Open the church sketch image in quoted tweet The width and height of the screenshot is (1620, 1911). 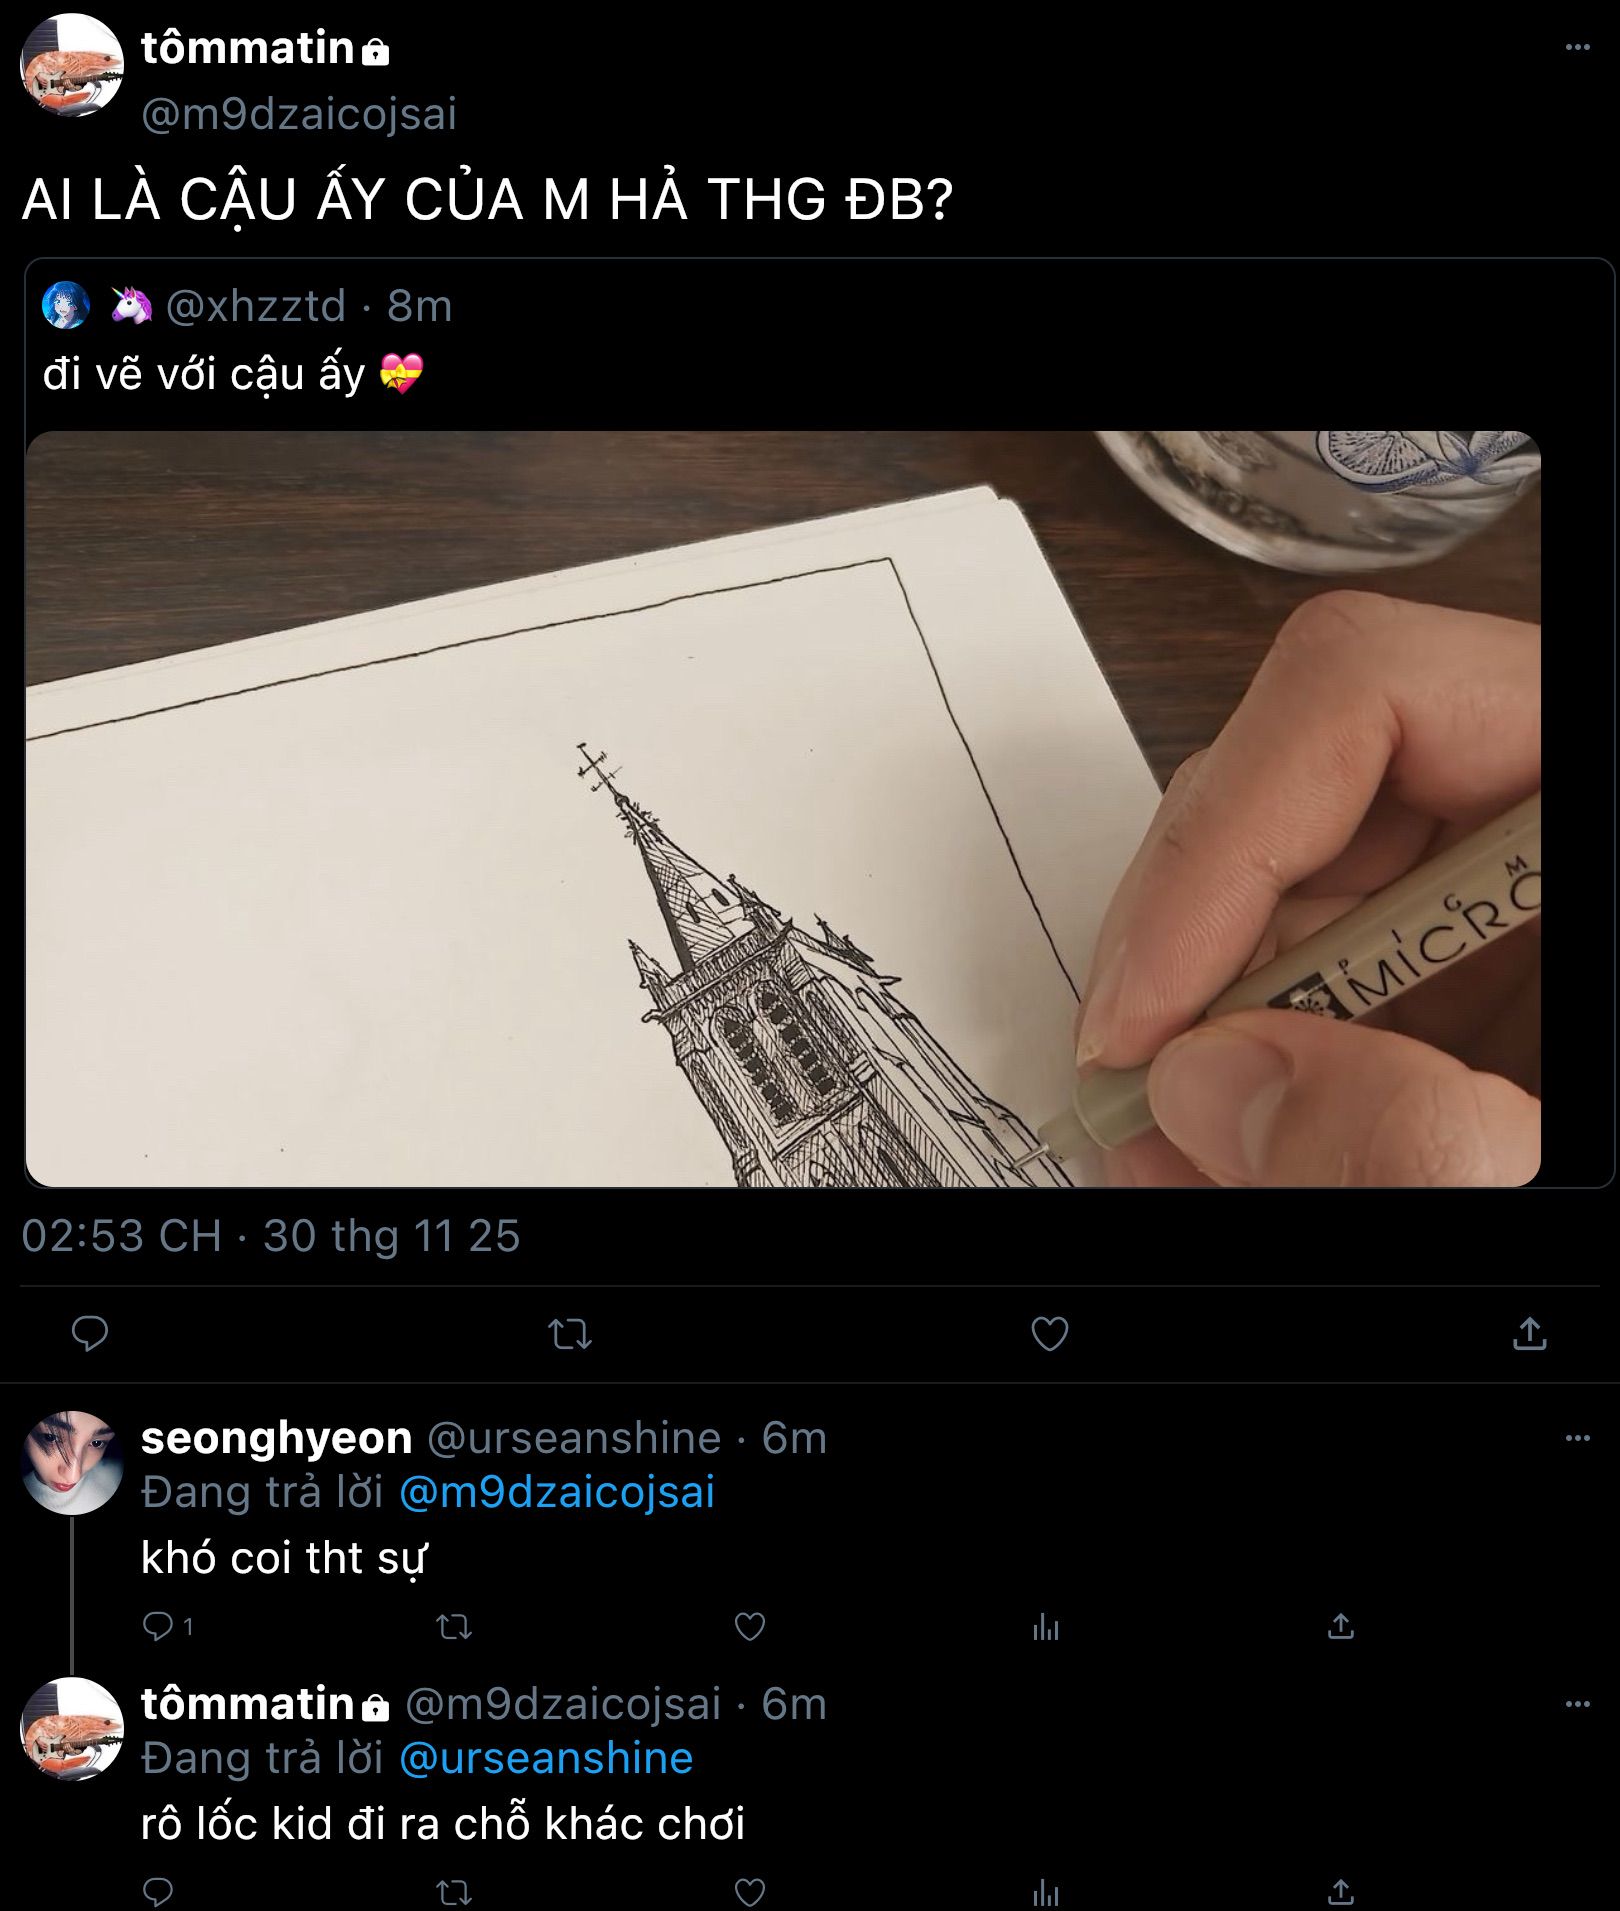click(x=782, y=808)
